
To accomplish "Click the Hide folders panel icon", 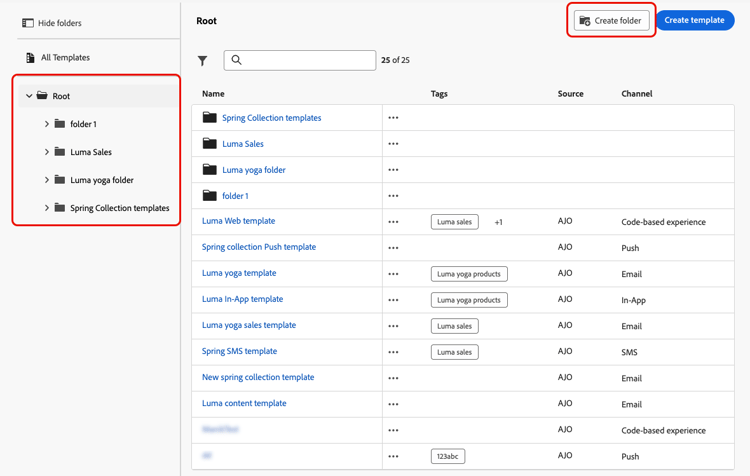I will pyautogui.click(x=28, y=23).
